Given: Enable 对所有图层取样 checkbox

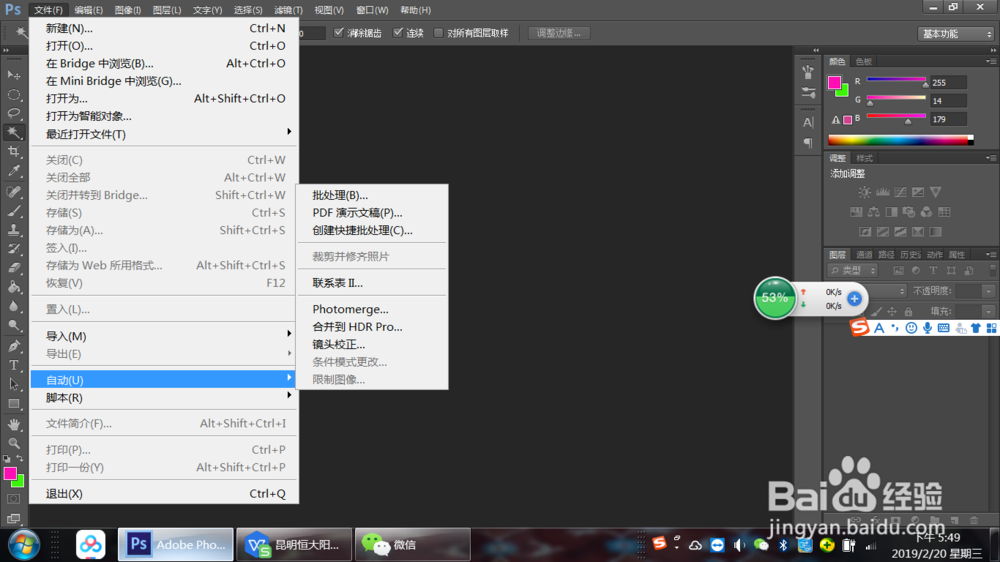Looking at the screenshot, I should click(x=438, y=33).
